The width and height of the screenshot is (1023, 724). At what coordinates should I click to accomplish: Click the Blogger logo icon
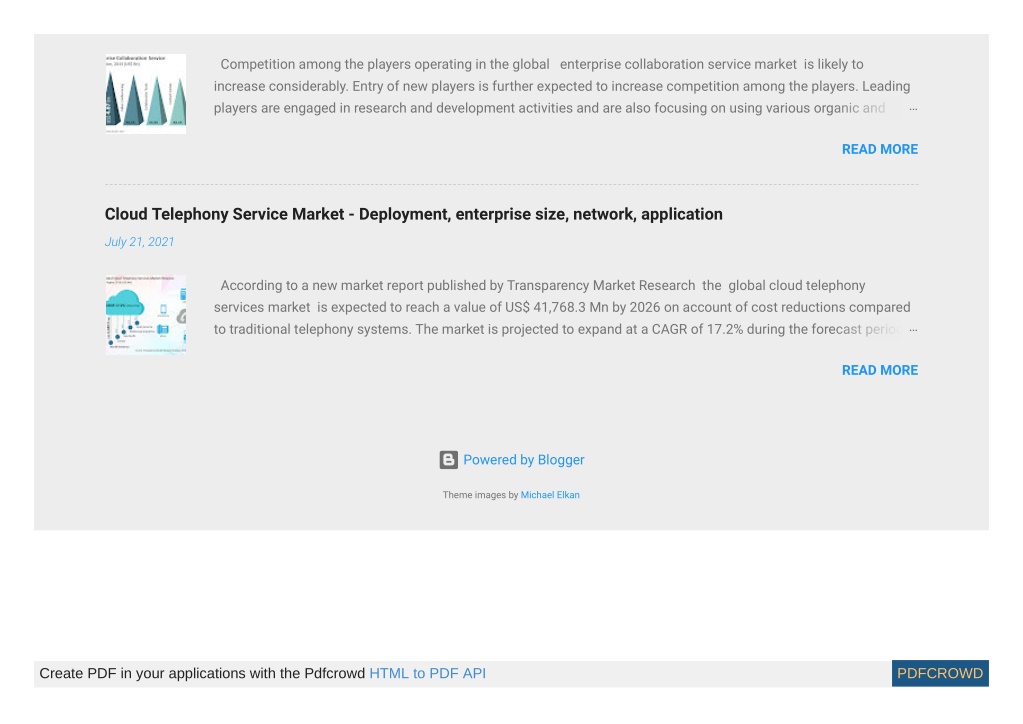click(448, 460)
